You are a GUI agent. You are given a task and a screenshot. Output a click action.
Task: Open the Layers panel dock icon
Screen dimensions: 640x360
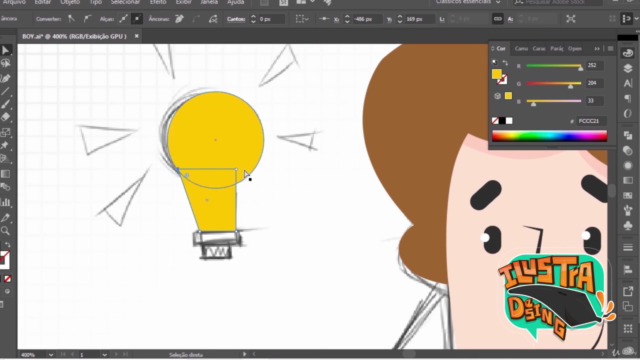coord(628,68)
